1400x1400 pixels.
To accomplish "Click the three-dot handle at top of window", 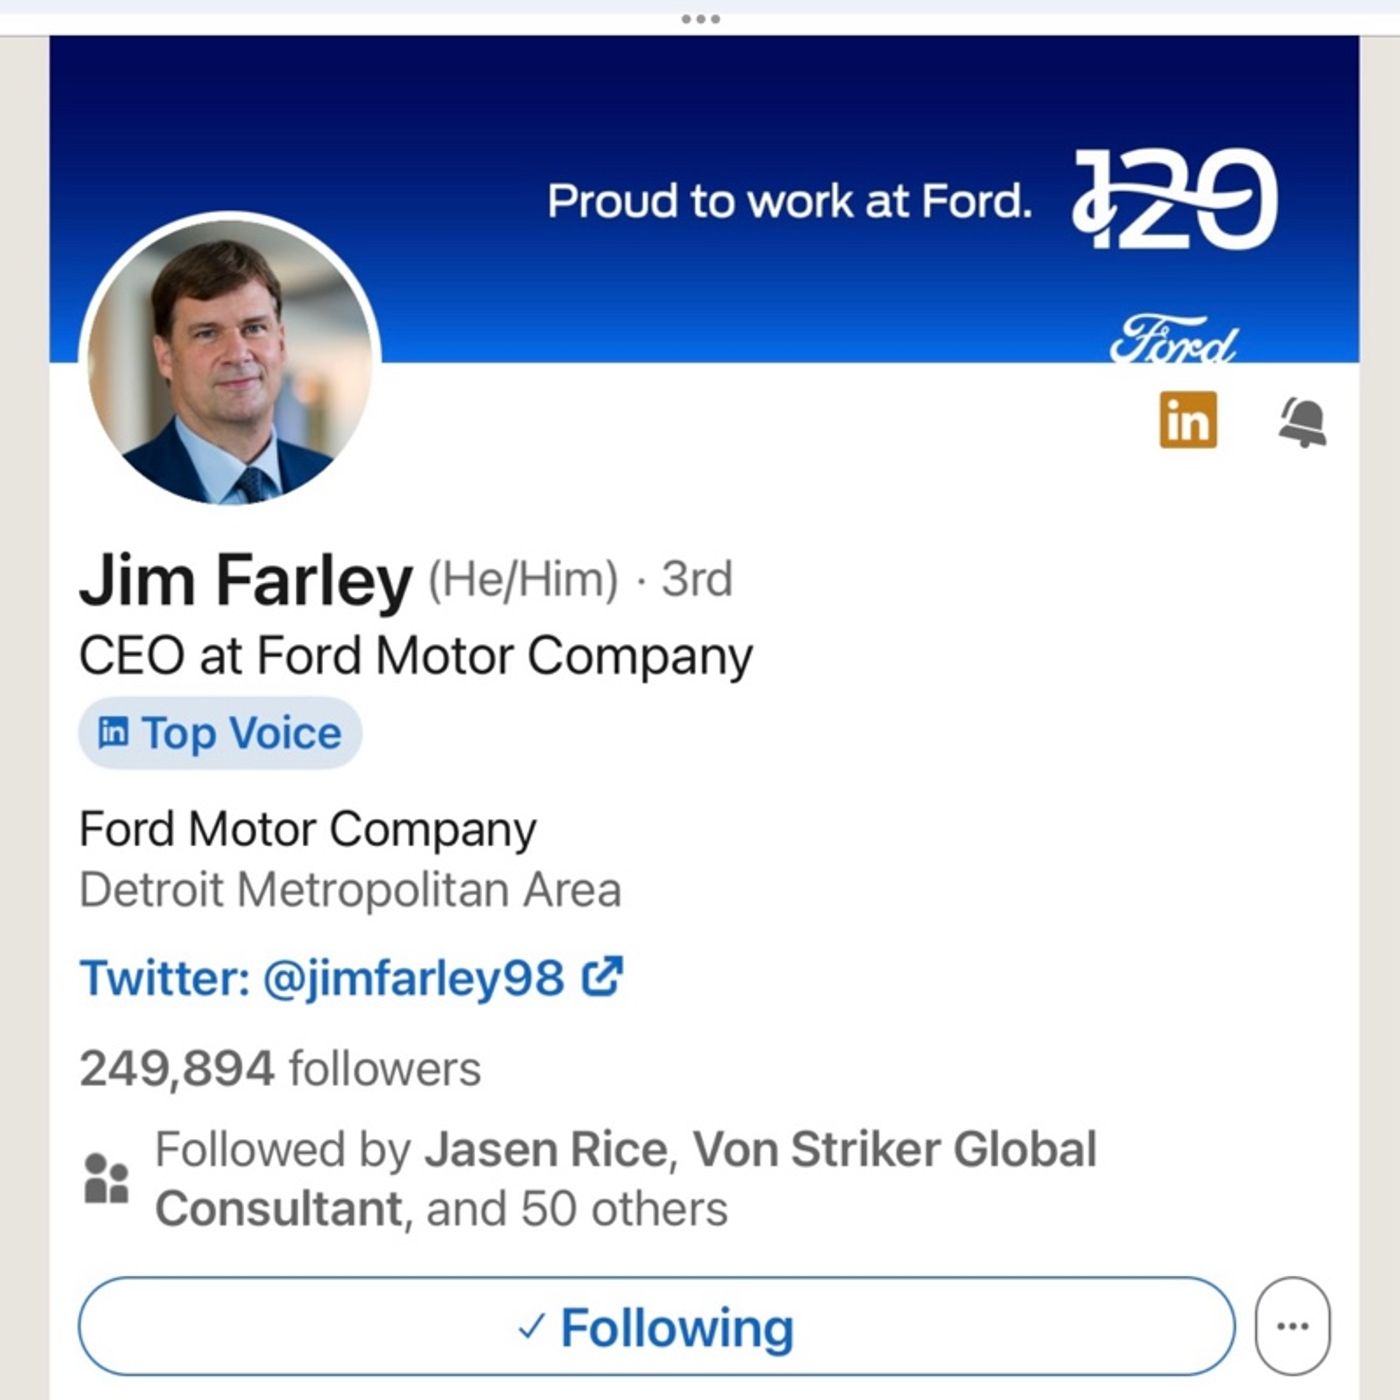I will tap(700, 19).
